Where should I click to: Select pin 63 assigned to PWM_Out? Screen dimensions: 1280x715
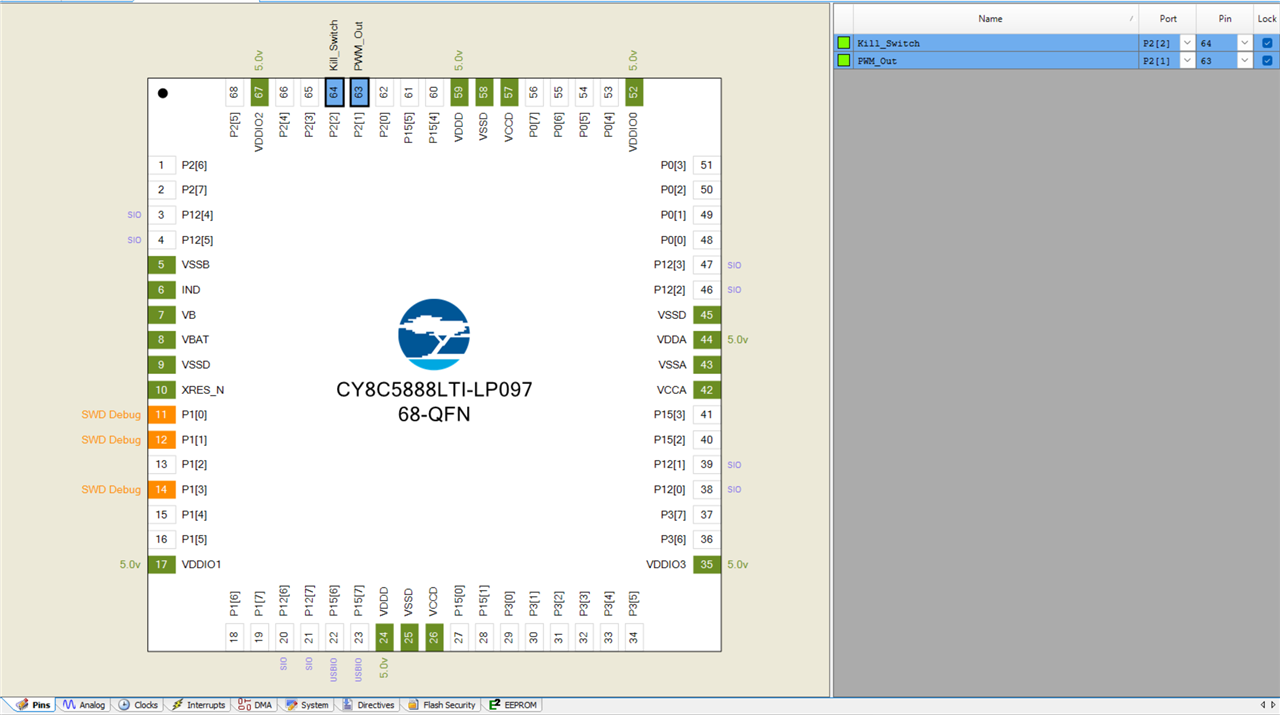click(x=359, y=92)
